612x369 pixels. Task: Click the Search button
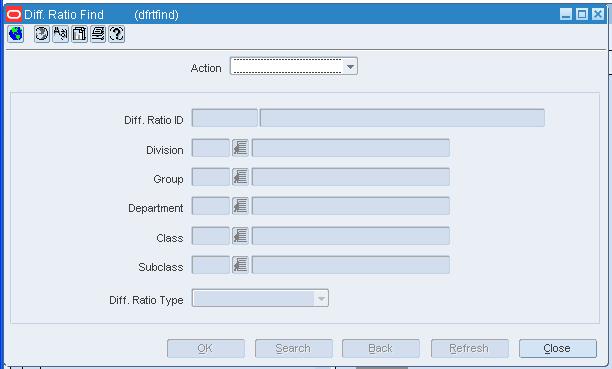[294, 348]
